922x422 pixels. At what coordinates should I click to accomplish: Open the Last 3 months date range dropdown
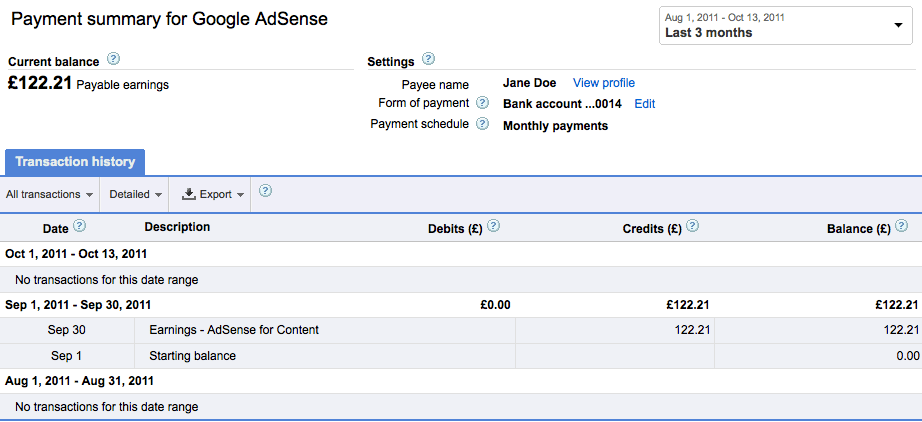coord(786,25)
